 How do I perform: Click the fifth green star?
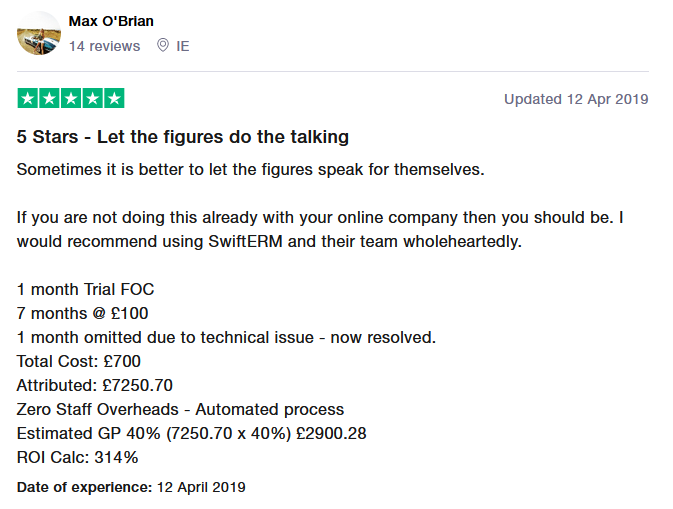point(114,98)
